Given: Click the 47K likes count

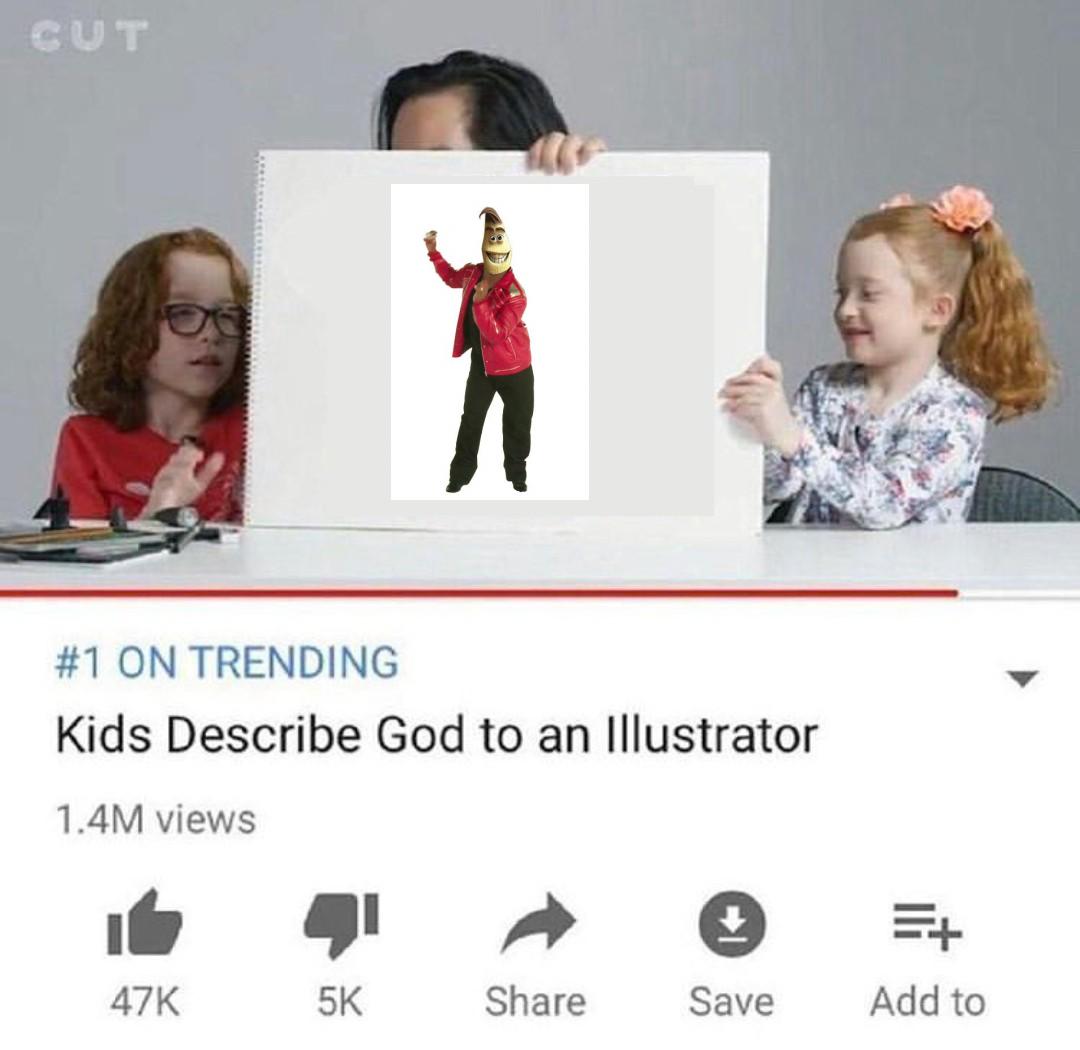Looking at the screenshot, I should tap(145, 1001).
